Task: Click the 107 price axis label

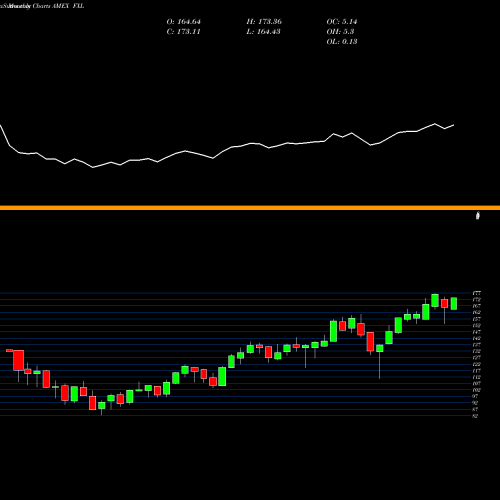Action: (477, 383)
